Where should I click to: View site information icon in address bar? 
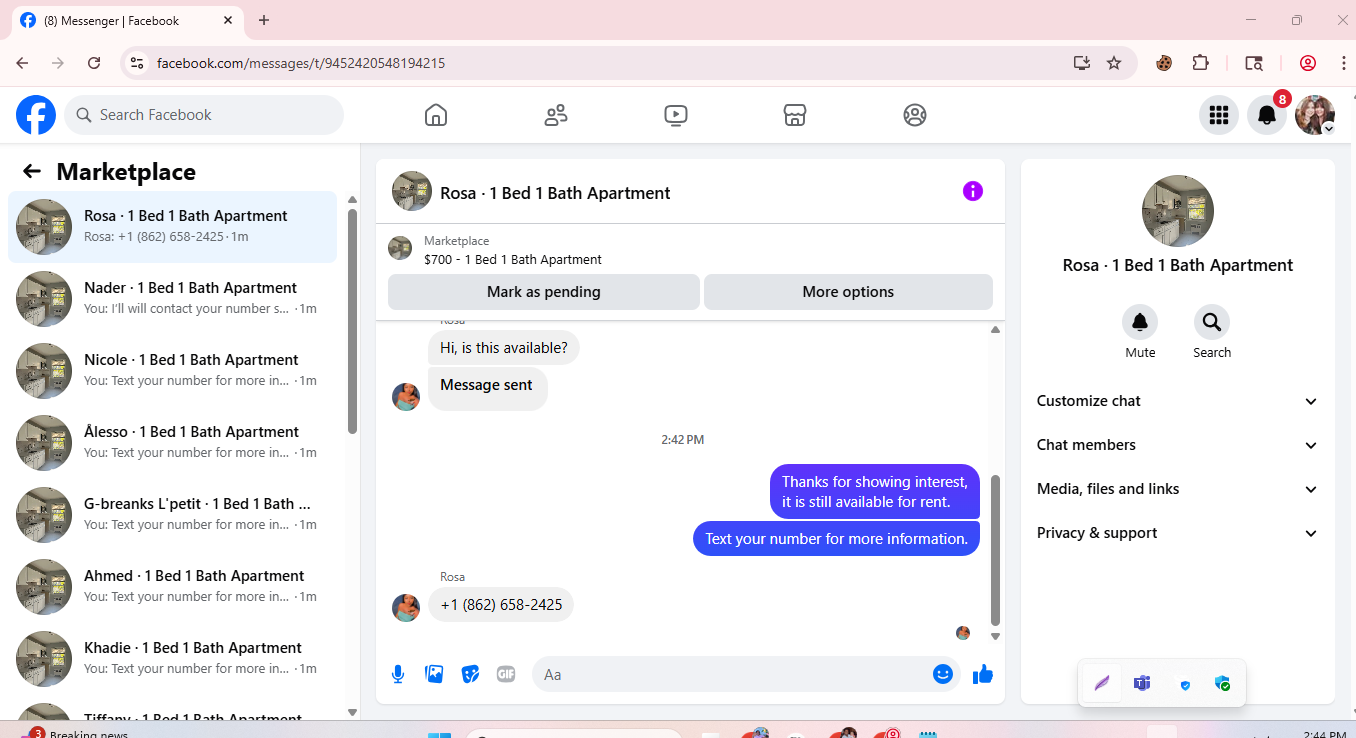click(138, 63)
